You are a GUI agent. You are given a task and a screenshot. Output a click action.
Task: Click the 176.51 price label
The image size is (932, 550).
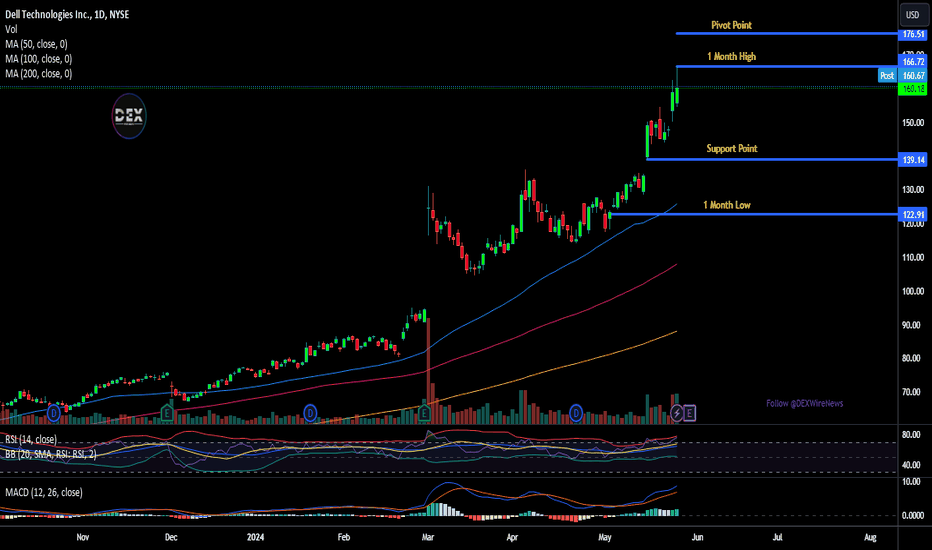913,34
